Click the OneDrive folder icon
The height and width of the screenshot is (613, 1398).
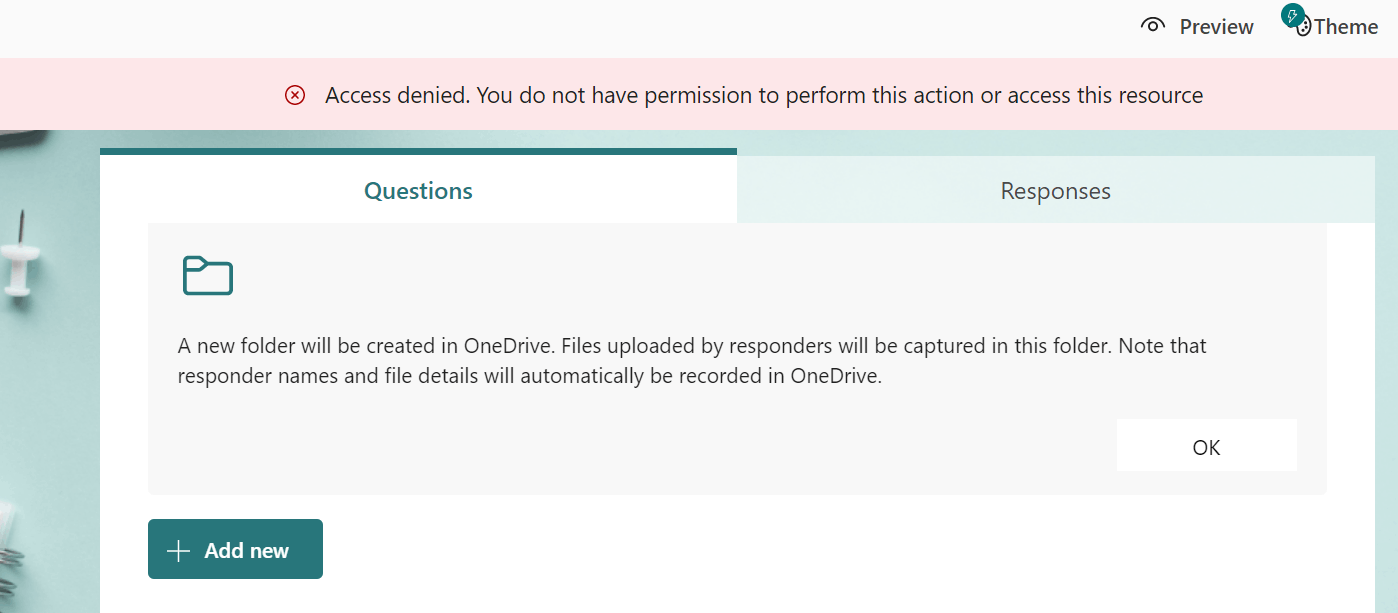(x=207, y=276)
